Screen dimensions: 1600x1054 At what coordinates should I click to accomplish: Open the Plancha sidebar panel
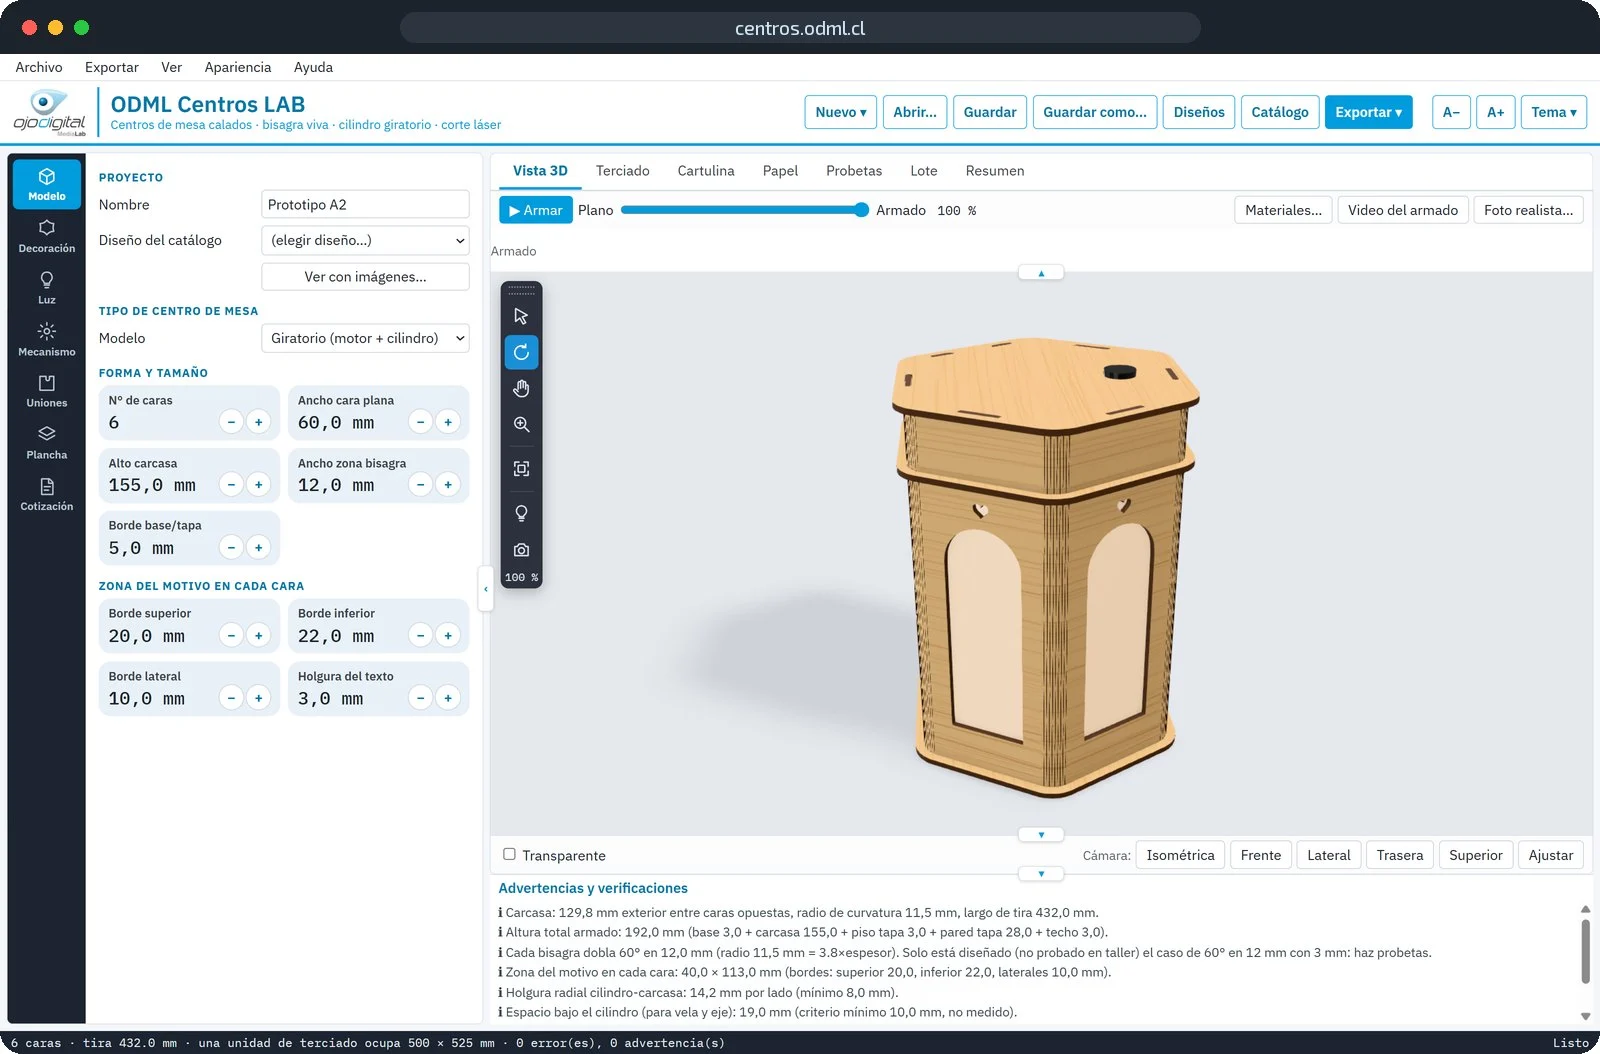(47, 443)
